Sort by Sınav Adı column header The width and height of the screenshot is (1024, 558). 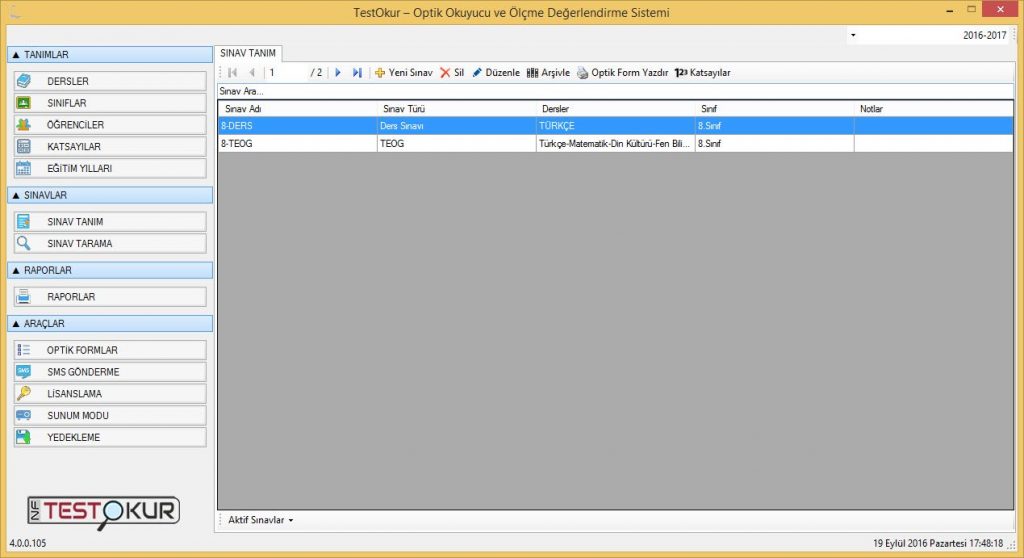tap(298, 108)
